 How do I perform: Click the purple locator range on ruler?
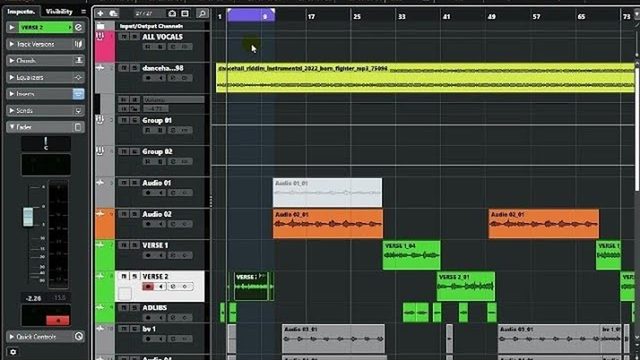point(251,16)
